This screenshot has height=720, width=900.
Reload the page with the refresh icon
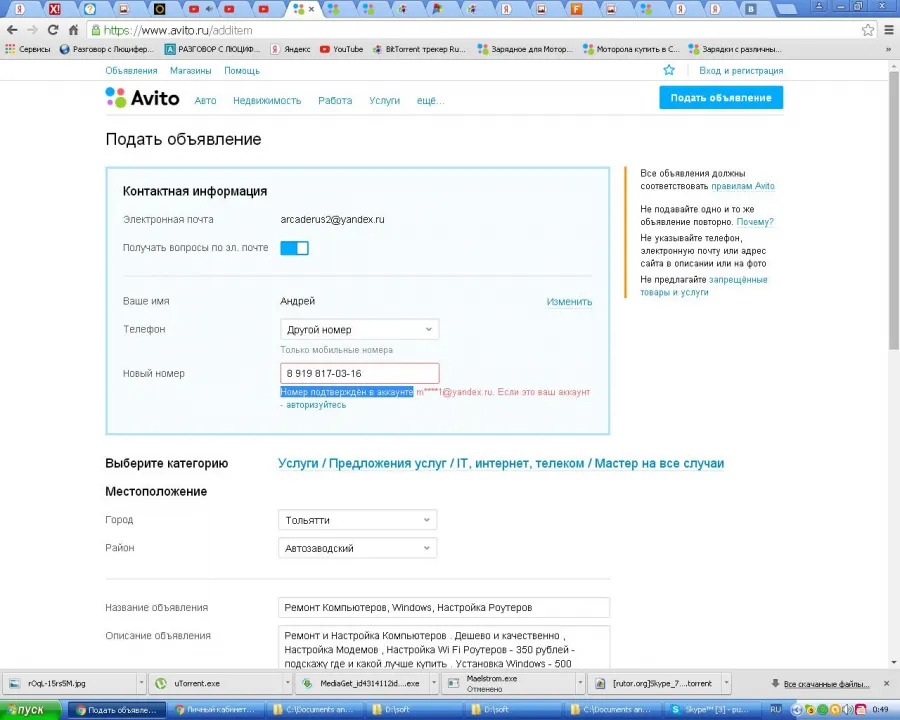[53, 30]
